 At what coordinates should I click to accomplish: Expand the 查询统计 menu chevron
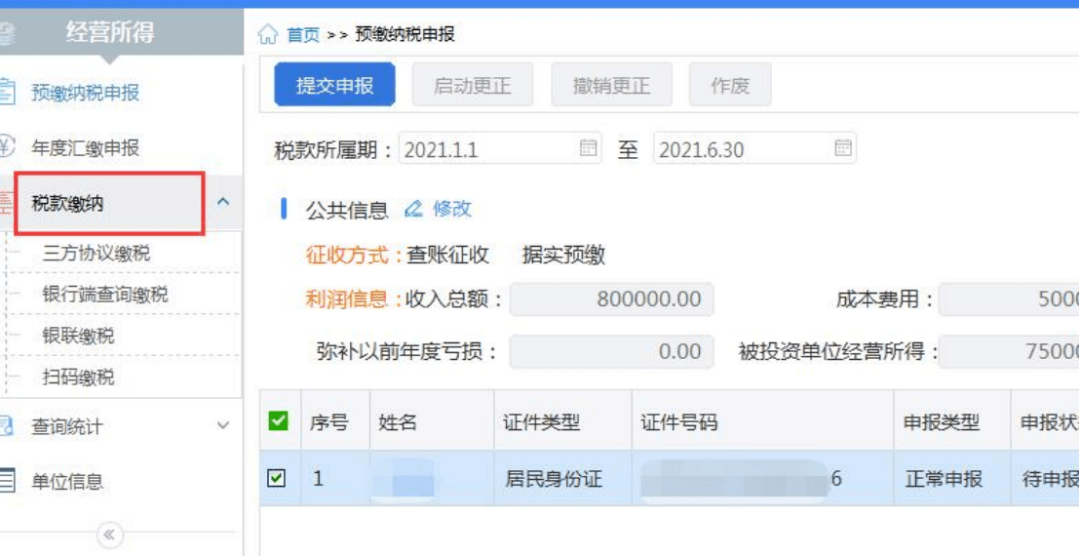[223, 427]
